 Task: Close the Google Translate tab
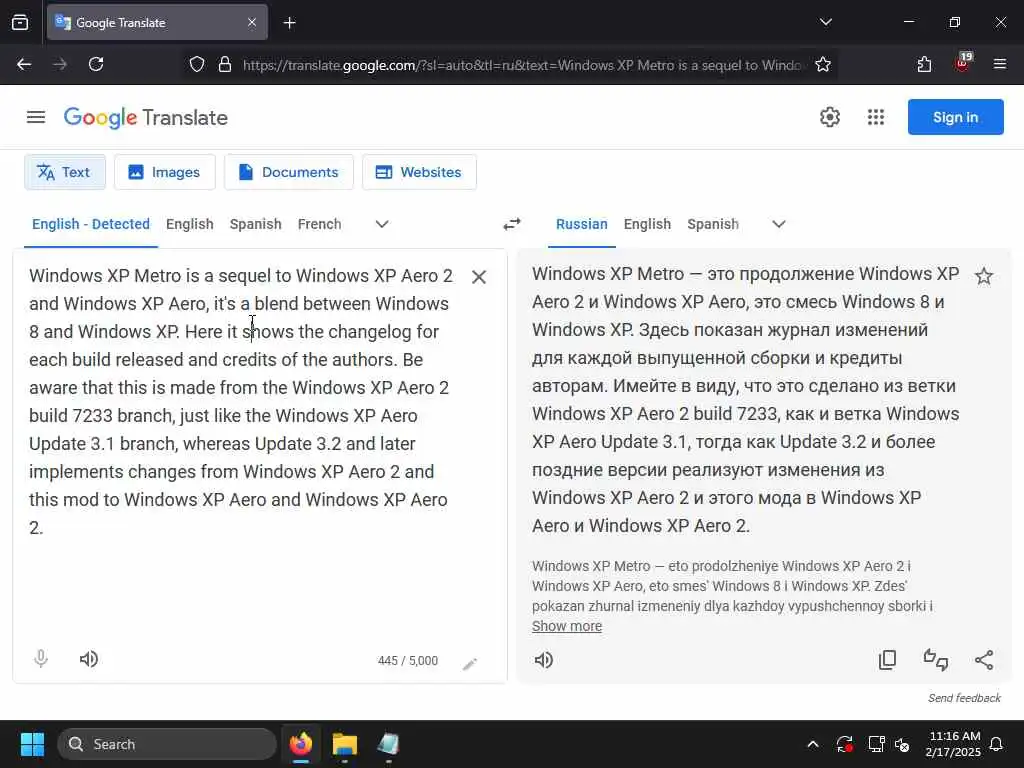252,22
